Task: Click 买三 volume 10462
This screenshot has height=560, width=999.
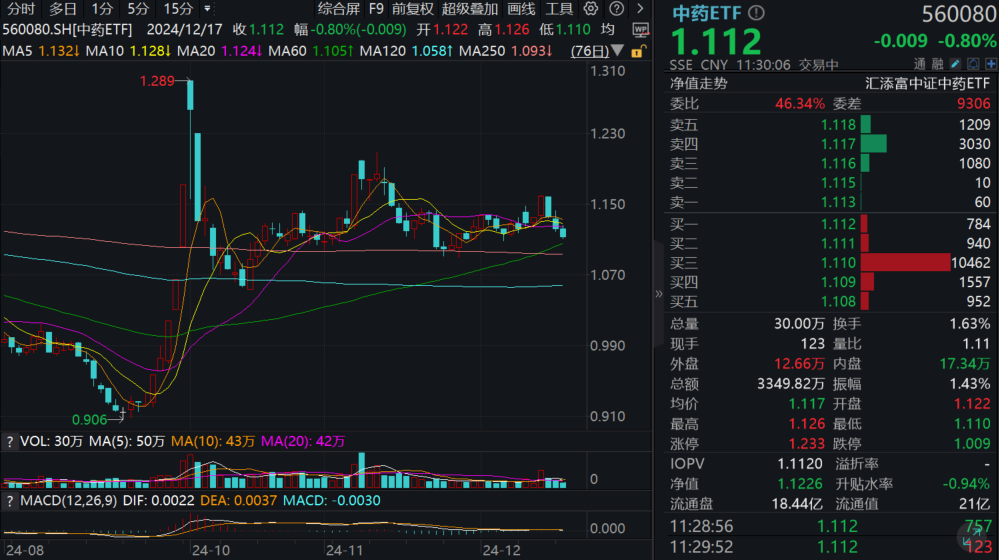Action: pyautogui.click(x=970, y=262)
